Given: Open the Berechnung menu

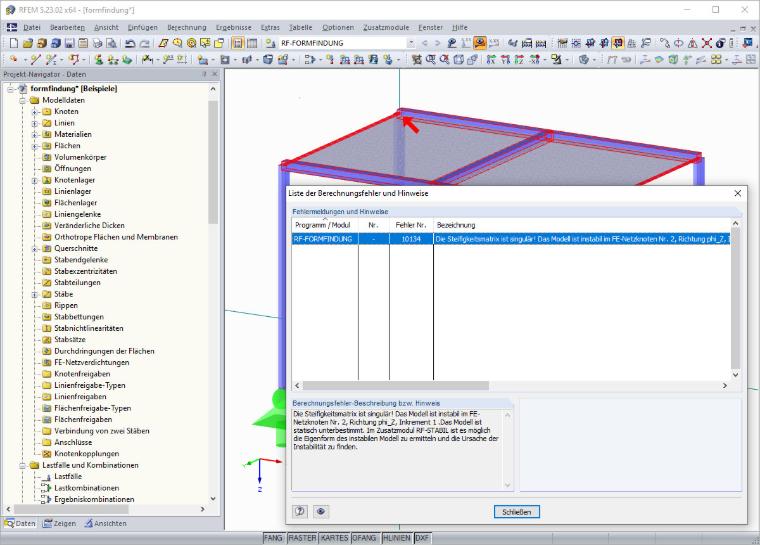Looking at the screenshot, I should [187, 28].
